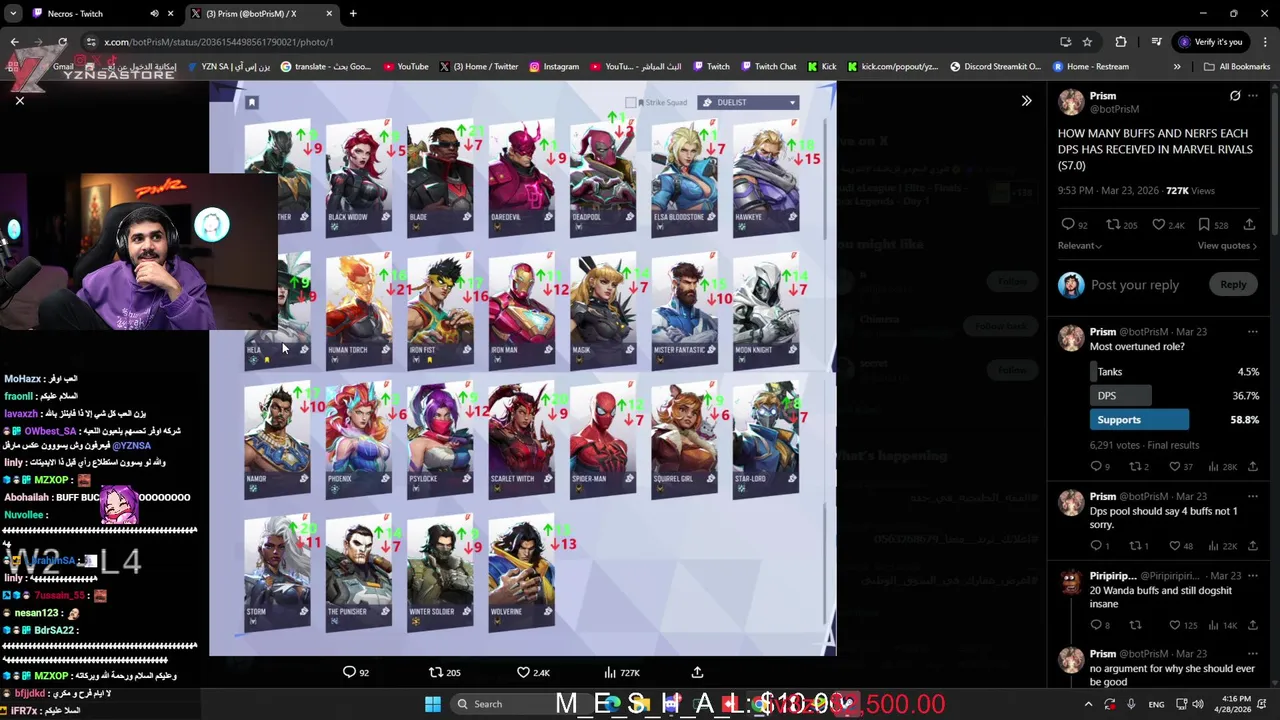Bookmark this page with the star icon
1280x720 pixels.
pyautogui.click(x=1087, y=42)
